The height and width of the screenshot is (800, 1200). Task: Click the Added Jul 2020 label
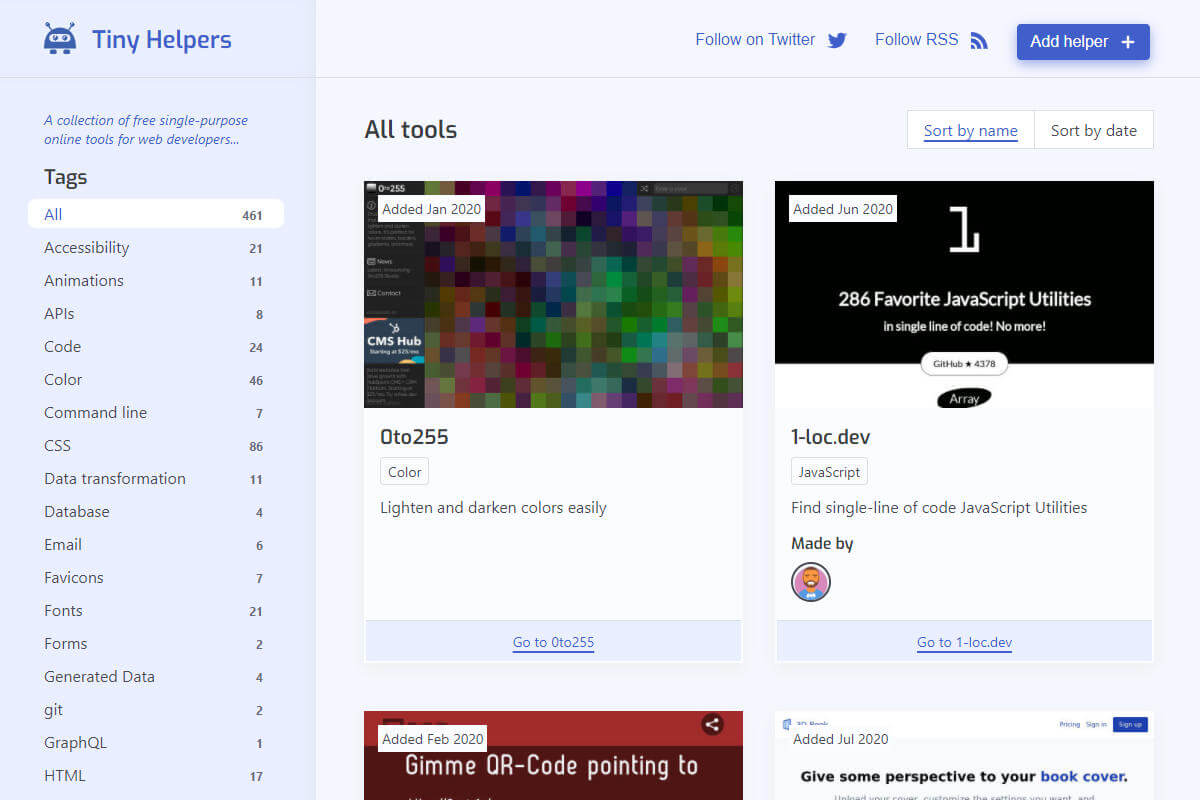click(840, 739)
